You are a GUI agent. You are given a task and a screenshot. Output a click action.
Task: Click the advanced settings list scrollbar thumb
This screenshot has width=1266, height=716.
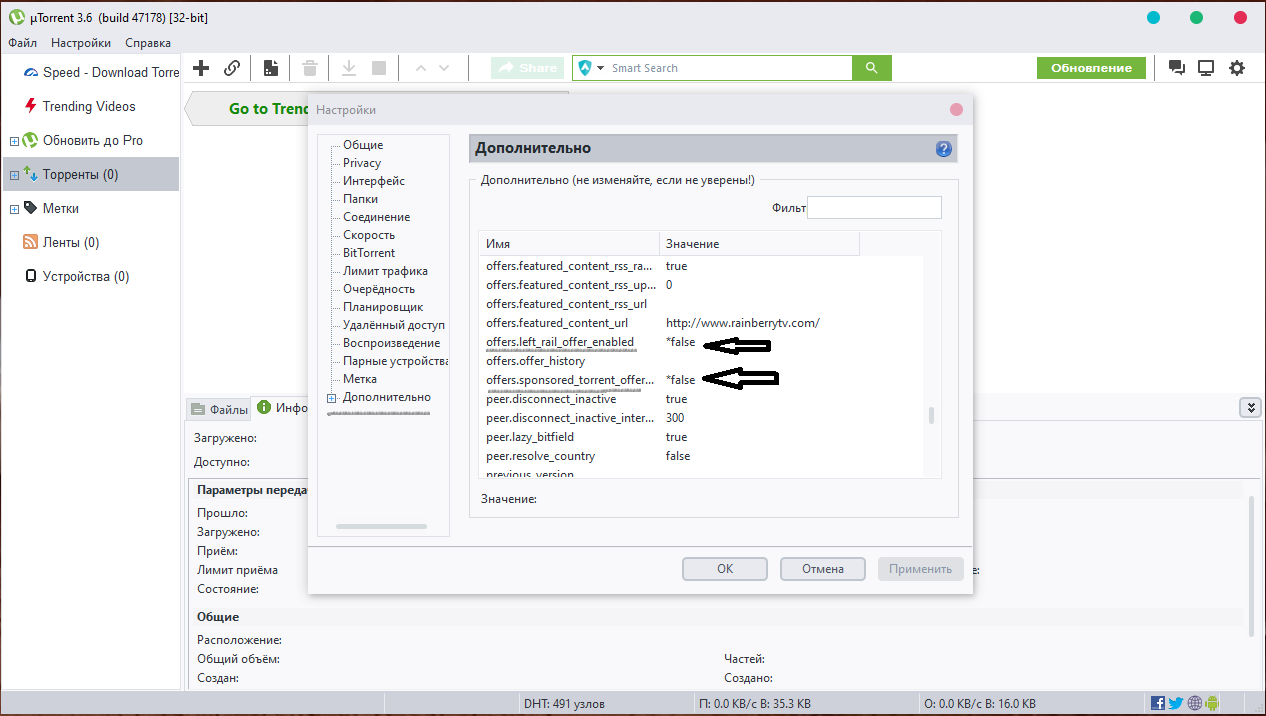coord(932,415)
